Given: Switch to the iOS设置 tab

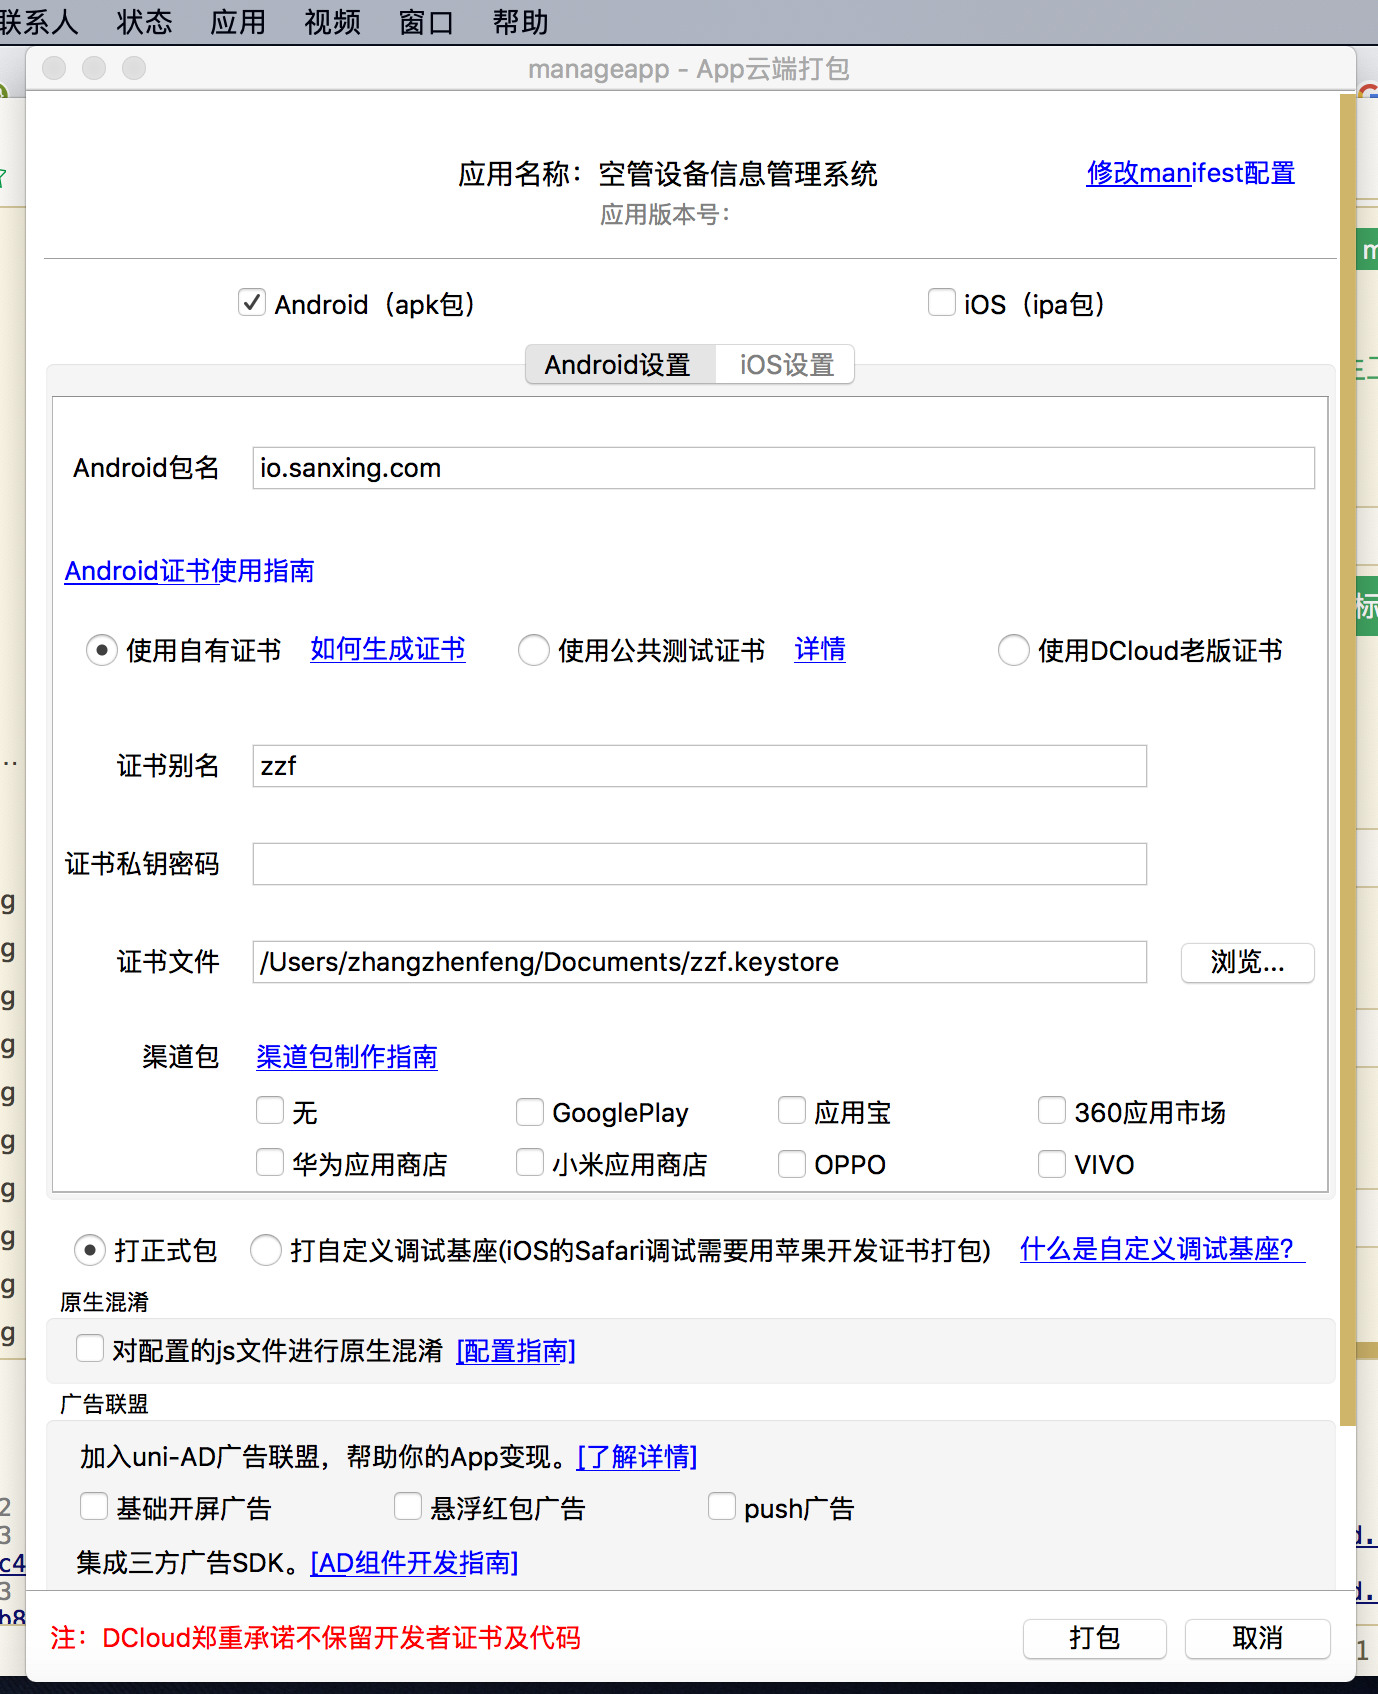Looking at the screenshot, I should pyautogui.click(x=786, y=364).
